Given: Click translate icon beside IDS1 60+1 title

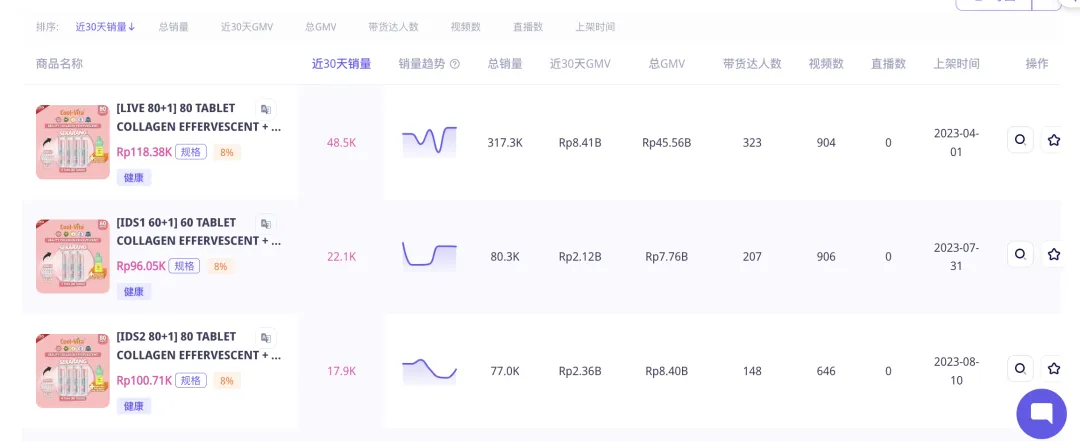Looking at the screenshot, I should [x=265, y=223].
